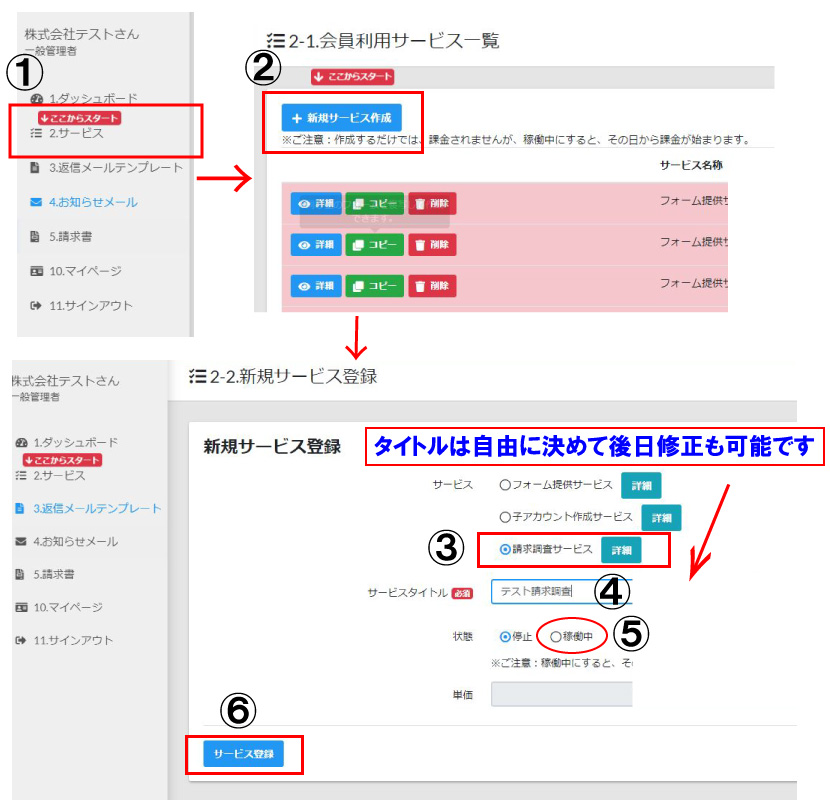Viewport: 830px width, 800px height.
Task: Click the sign-out arrow icon in top sidebar
Action: coord(36,305)
